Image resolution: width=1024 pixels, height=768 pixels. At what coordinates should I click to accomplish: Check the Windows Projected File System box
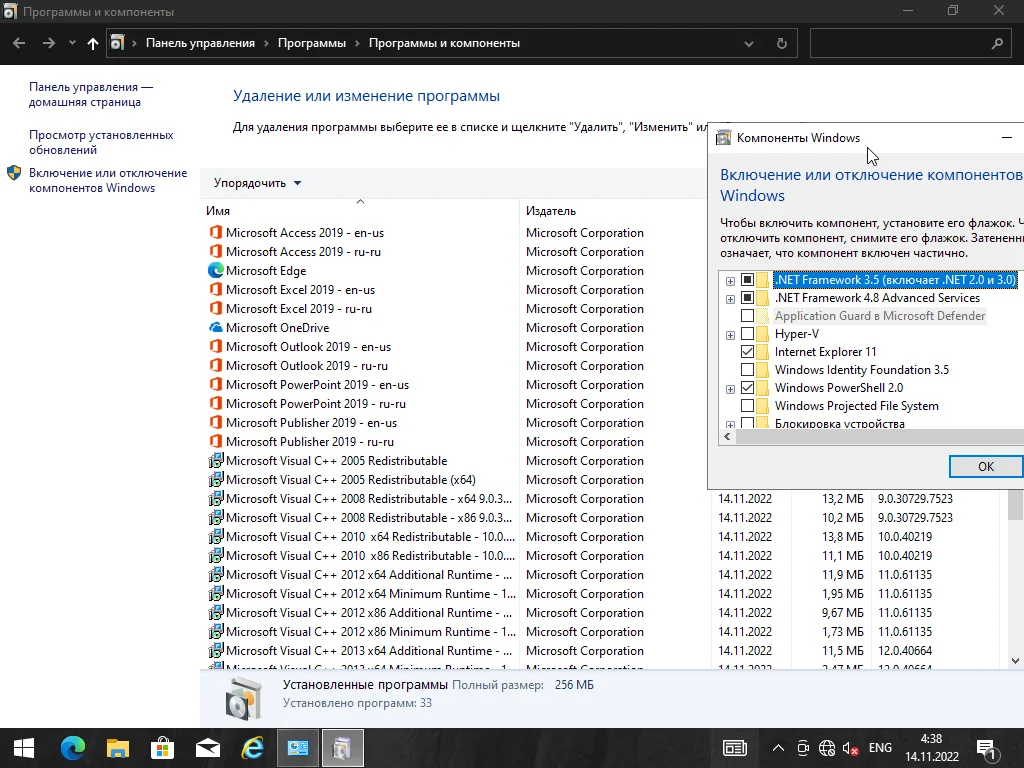747,406
